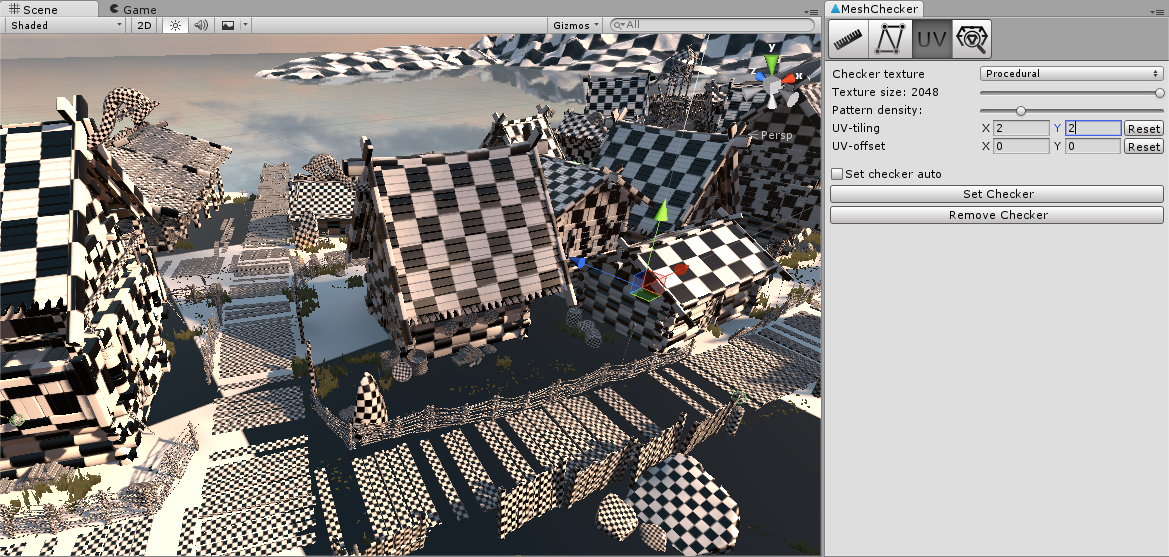The height and width of the screenshot is (557, 1169).
Task: Open the Shaded draw mode dropdown
Action: pos(65,25)
